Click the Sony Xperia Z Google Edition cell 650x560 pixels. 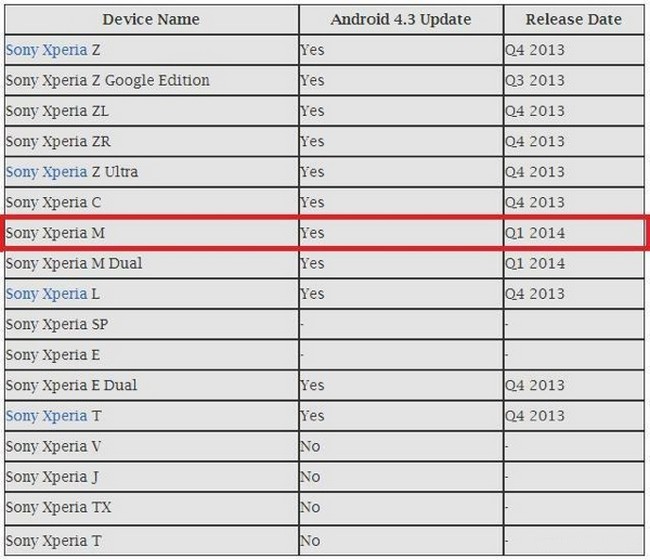108,80
